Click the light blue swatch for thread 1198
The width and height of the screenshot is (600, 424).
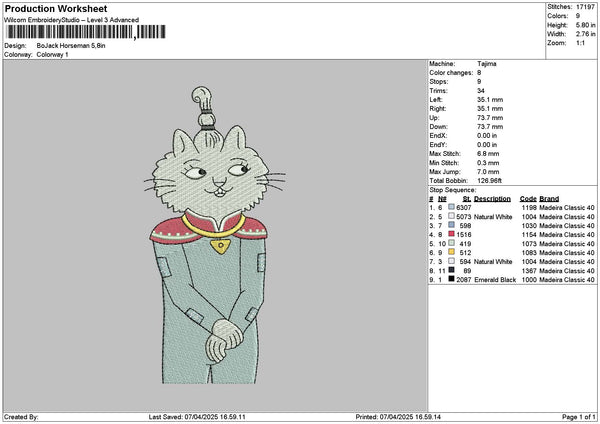[x=452, y=207]
